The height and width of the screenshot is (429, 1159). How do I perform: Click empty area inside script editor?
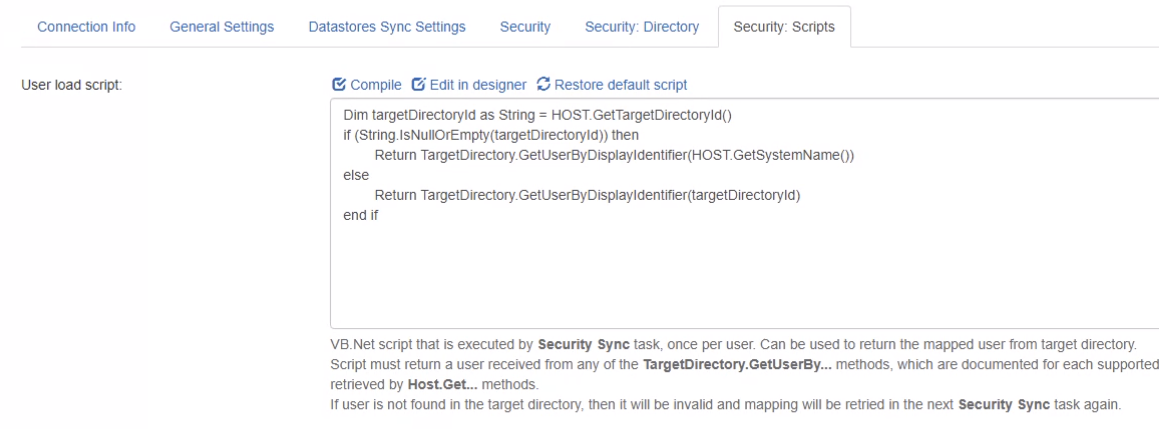700,280
